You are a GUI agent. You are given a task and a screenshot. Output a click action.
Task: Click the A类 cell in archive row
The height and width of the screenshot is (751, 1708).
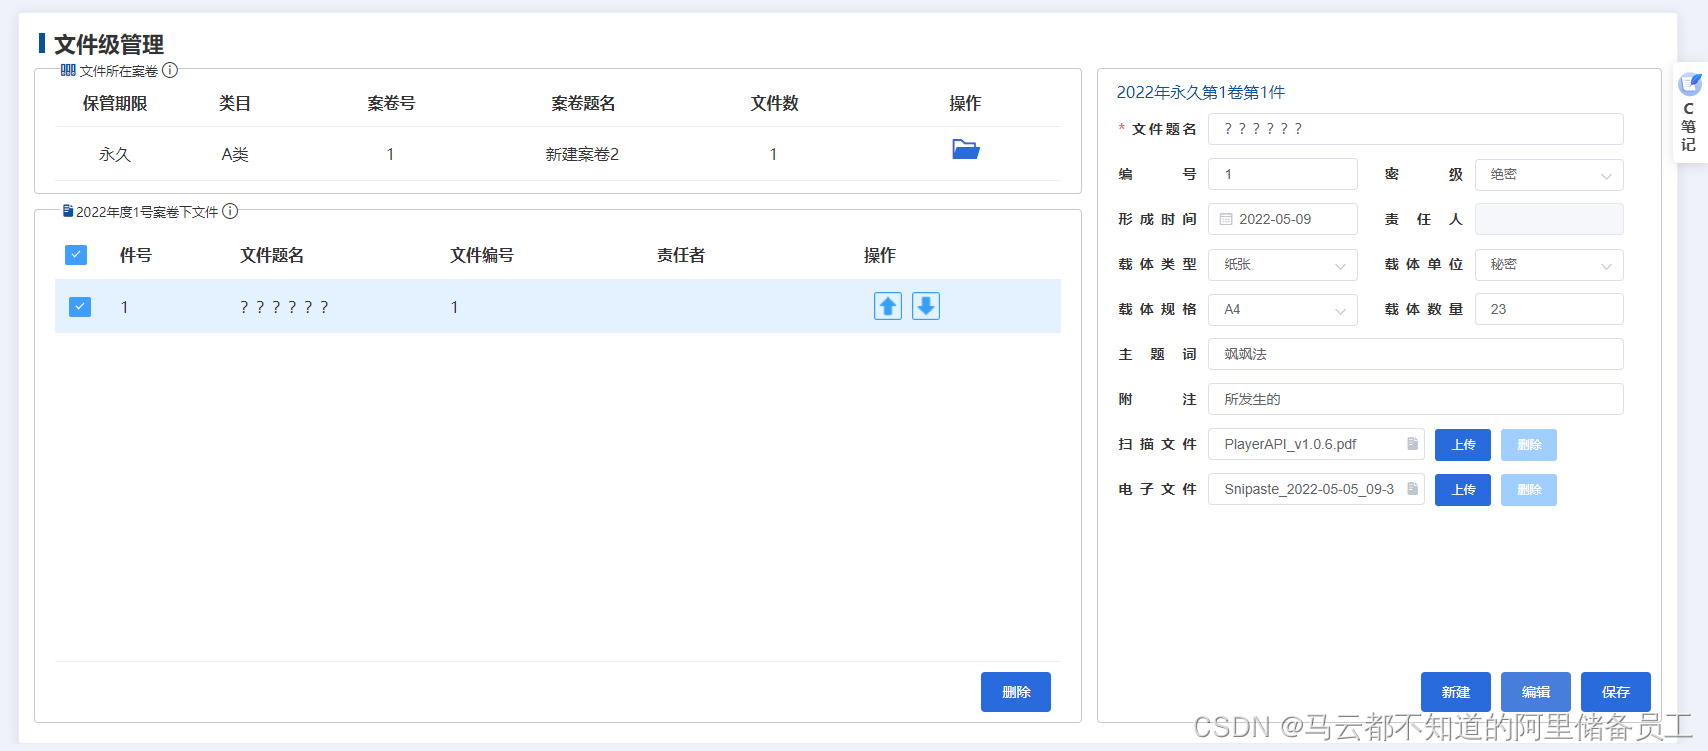pyautogui.click(x=235, y=154)
